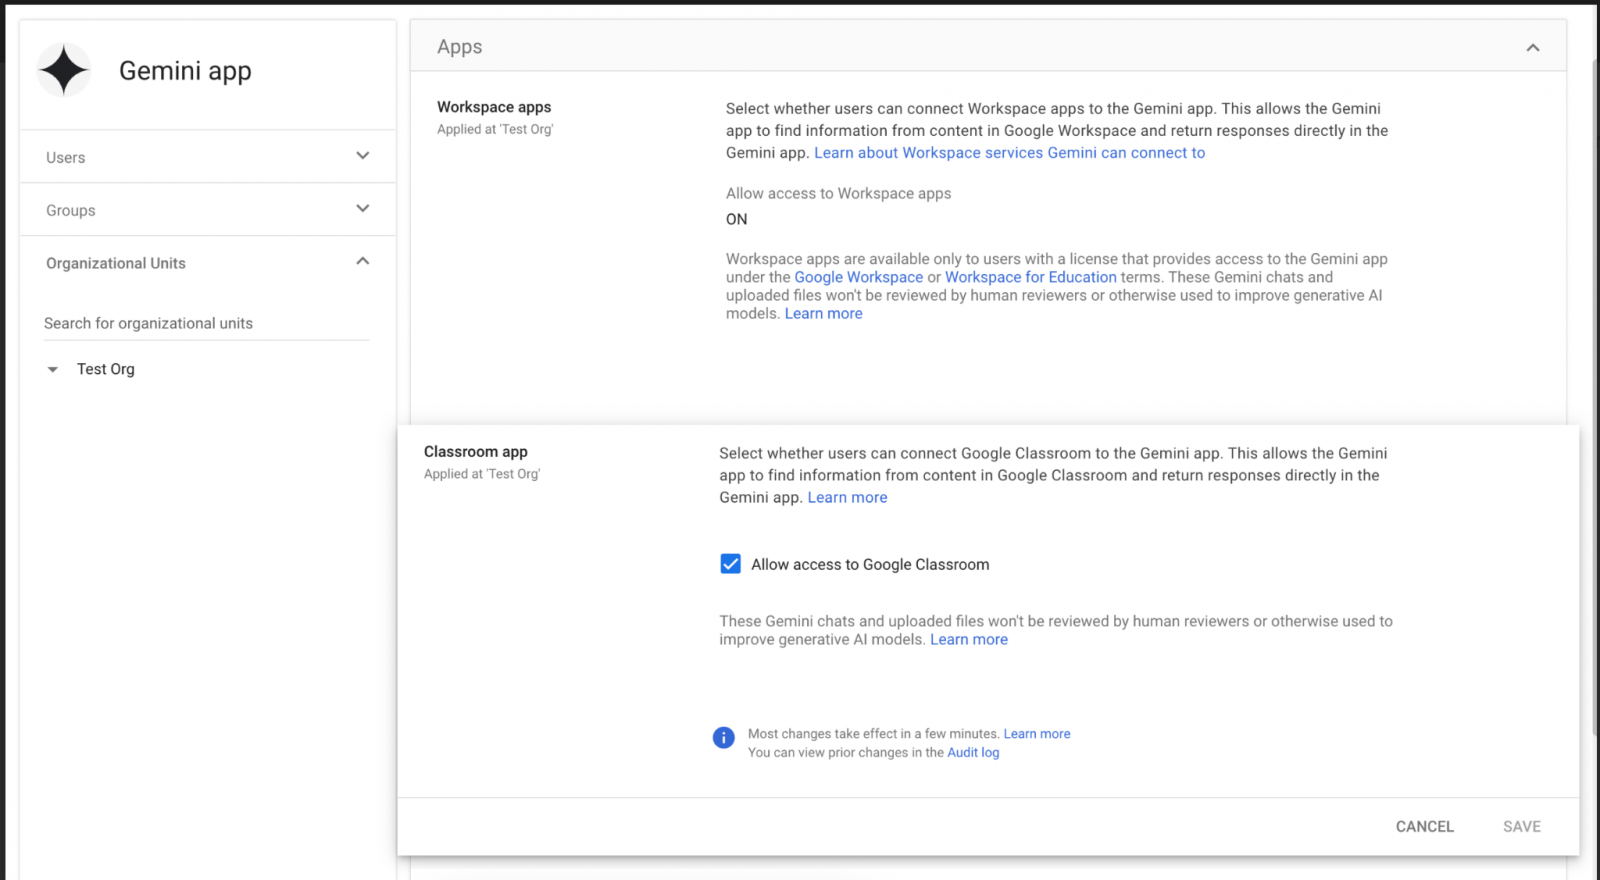Open the Workspace for Education terms link
1600x880 pixels.
point(1031,277)
